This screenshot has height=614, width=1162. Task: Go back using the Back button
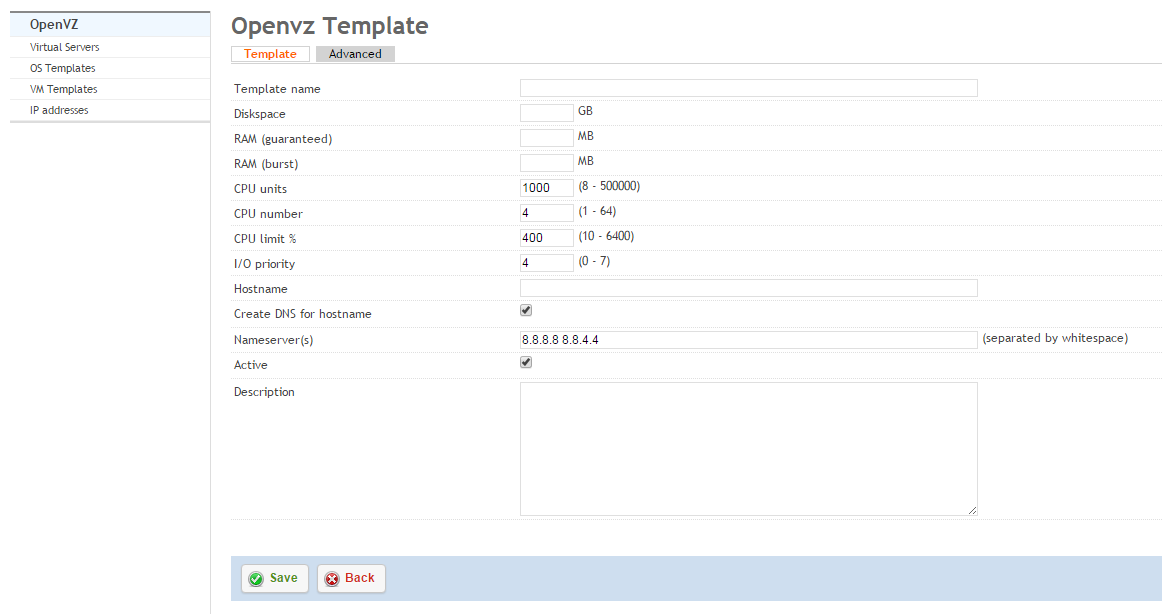pos(351,578)
